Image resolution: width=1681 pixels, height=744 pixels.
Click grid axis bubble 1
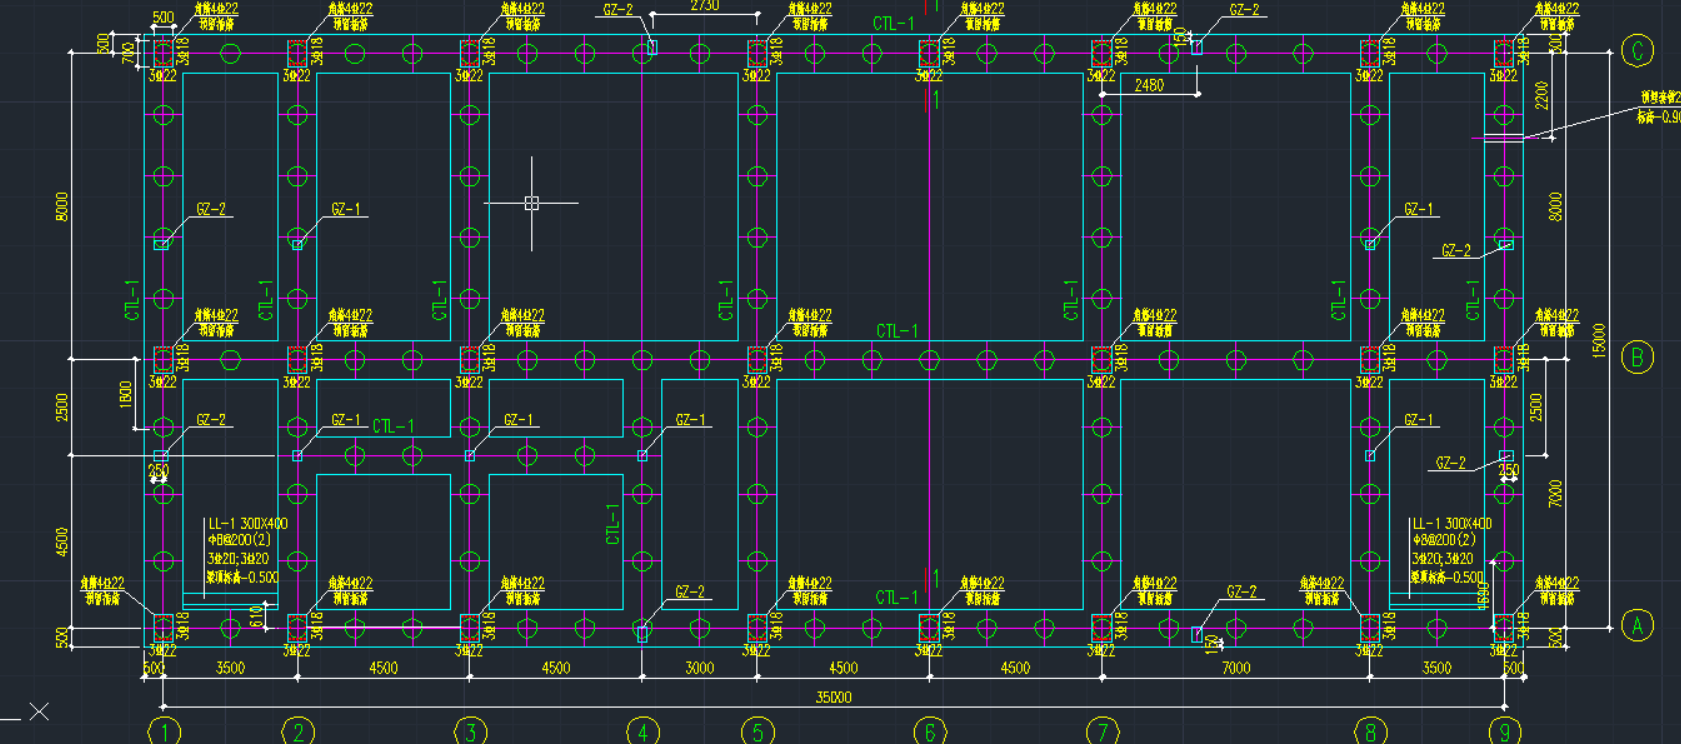click(164, 732)
